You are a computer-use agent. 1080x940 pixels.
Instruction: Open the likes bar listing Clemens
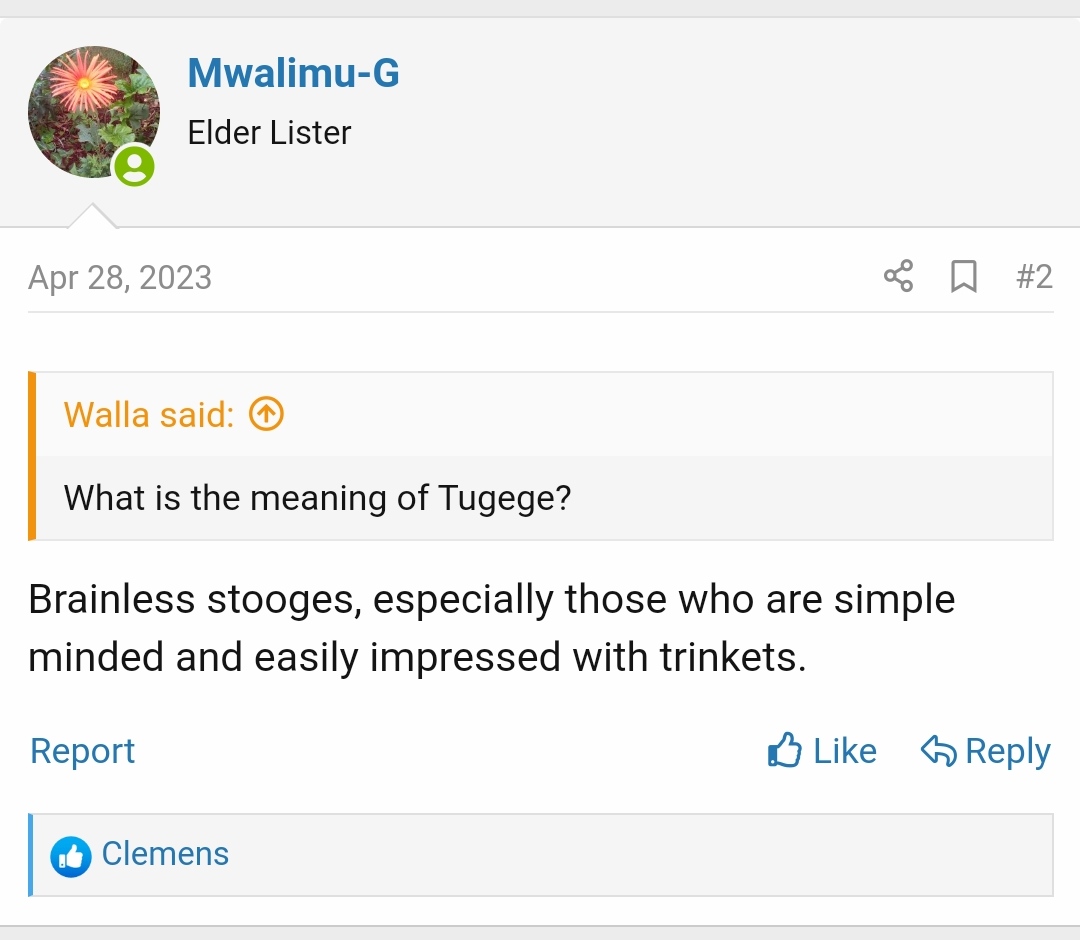541,855
